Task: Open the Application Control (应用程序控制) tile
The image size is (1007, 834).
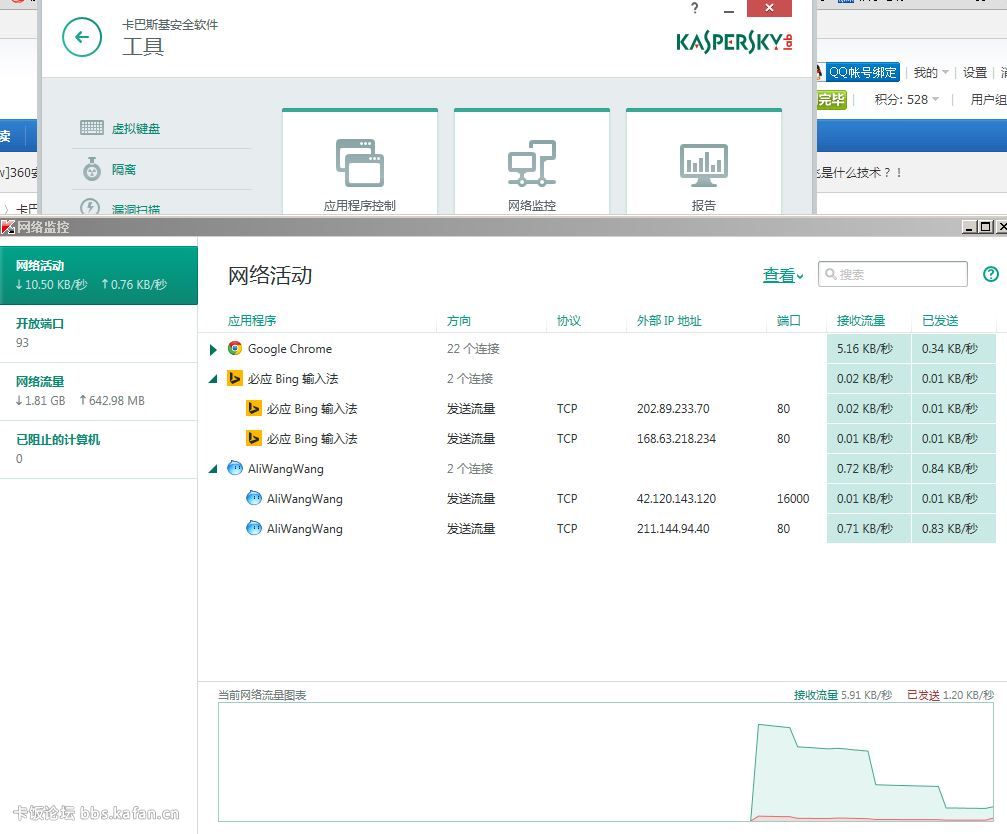Action: coord(360,162)
